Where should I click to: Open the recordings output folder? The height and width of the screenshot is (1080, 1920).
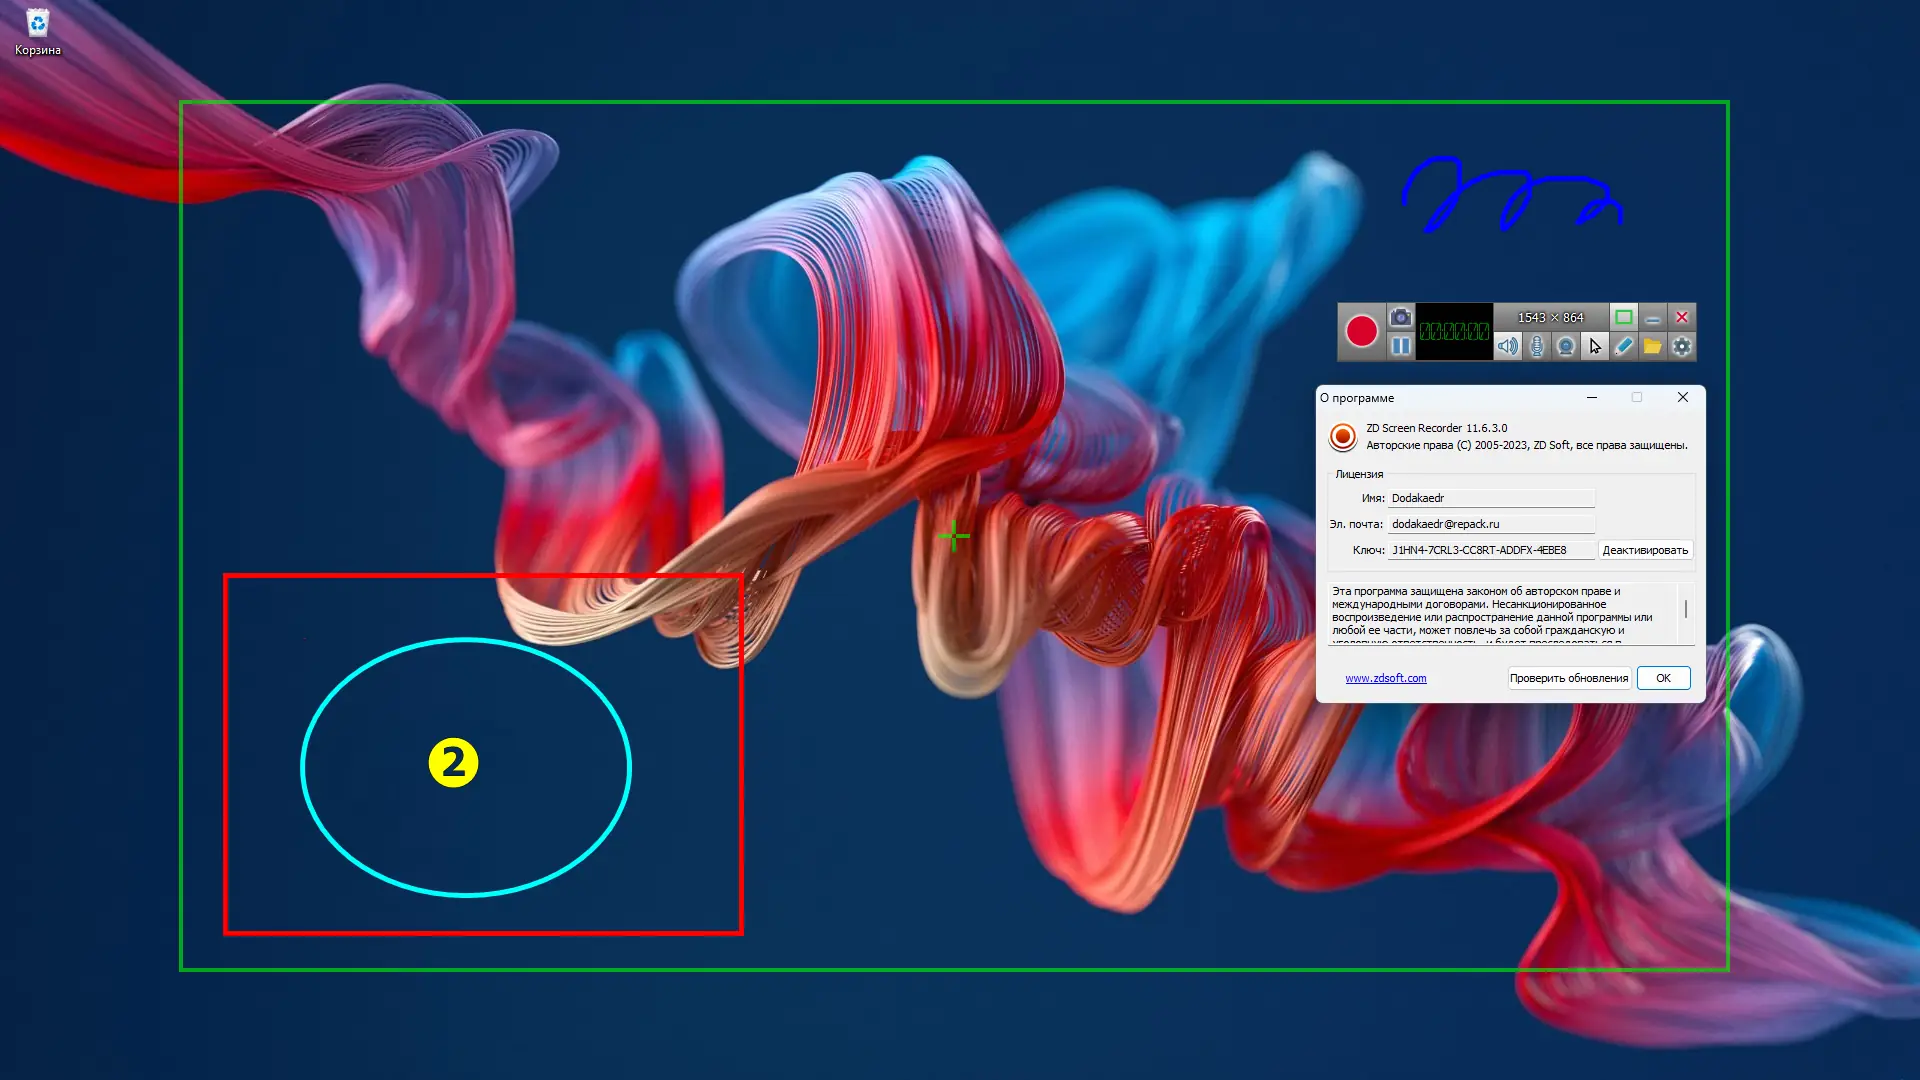point(1653,346)
